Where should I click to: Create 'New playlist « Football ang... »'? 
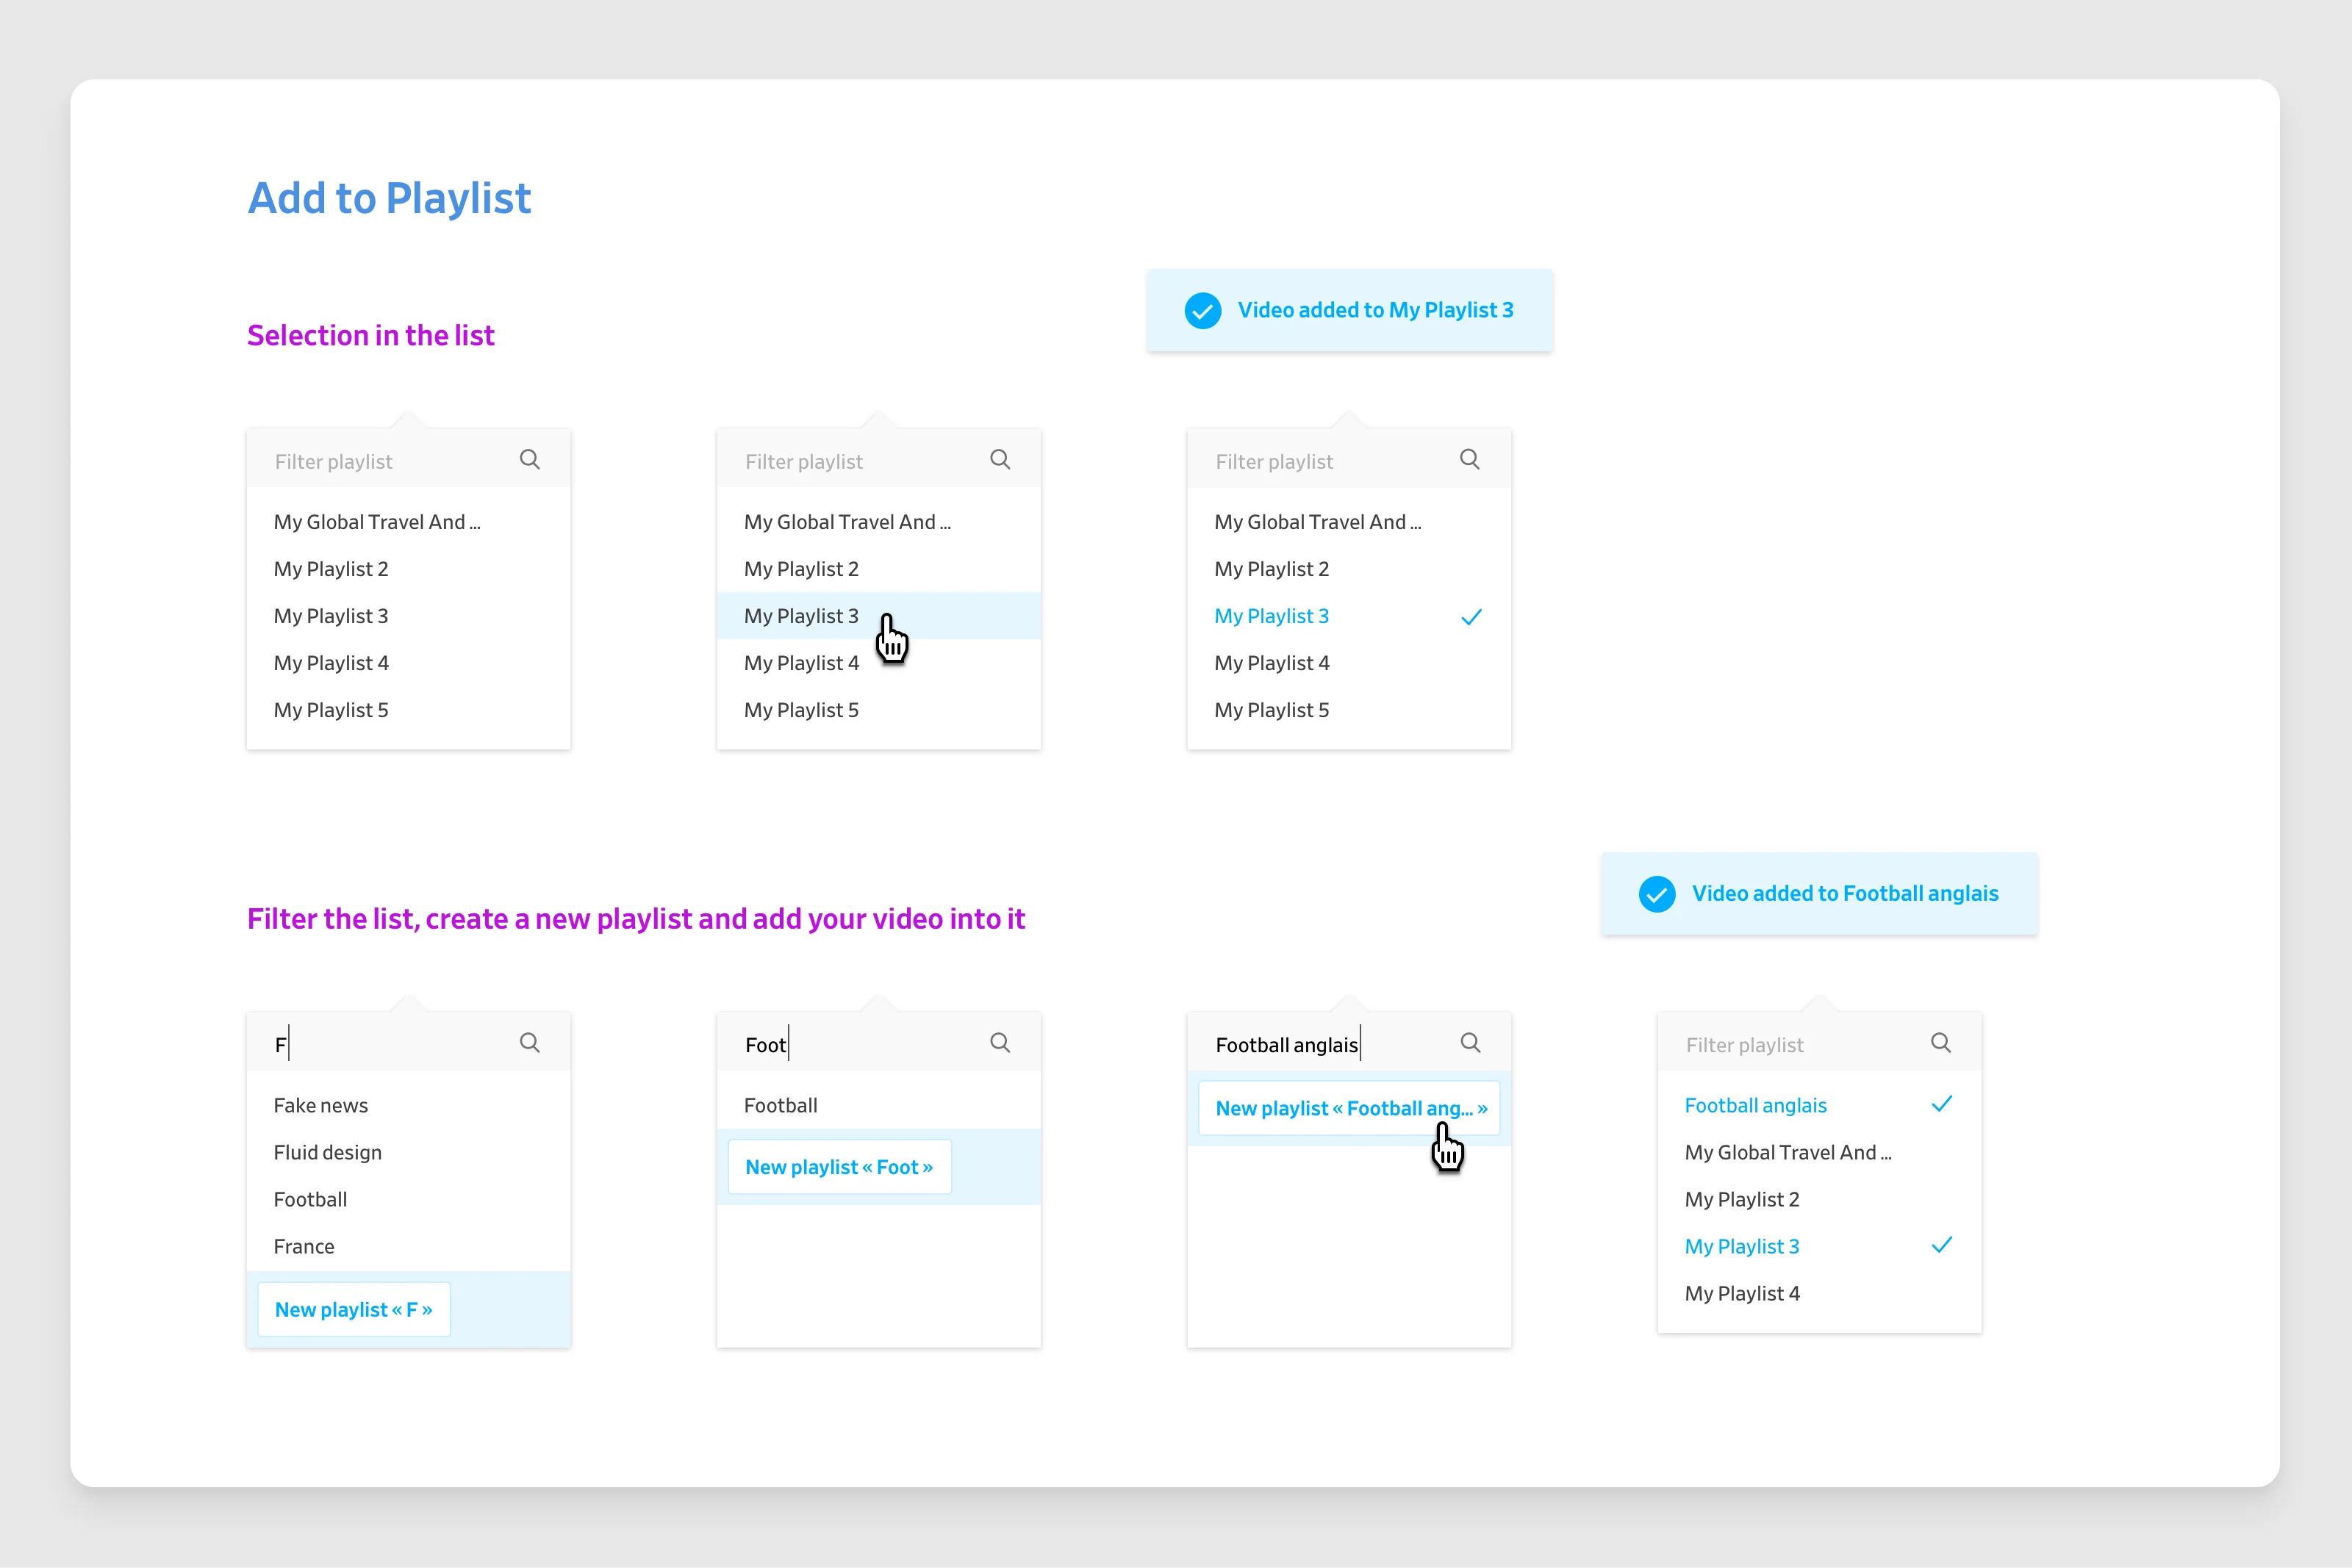(x=1349, y=1108)
